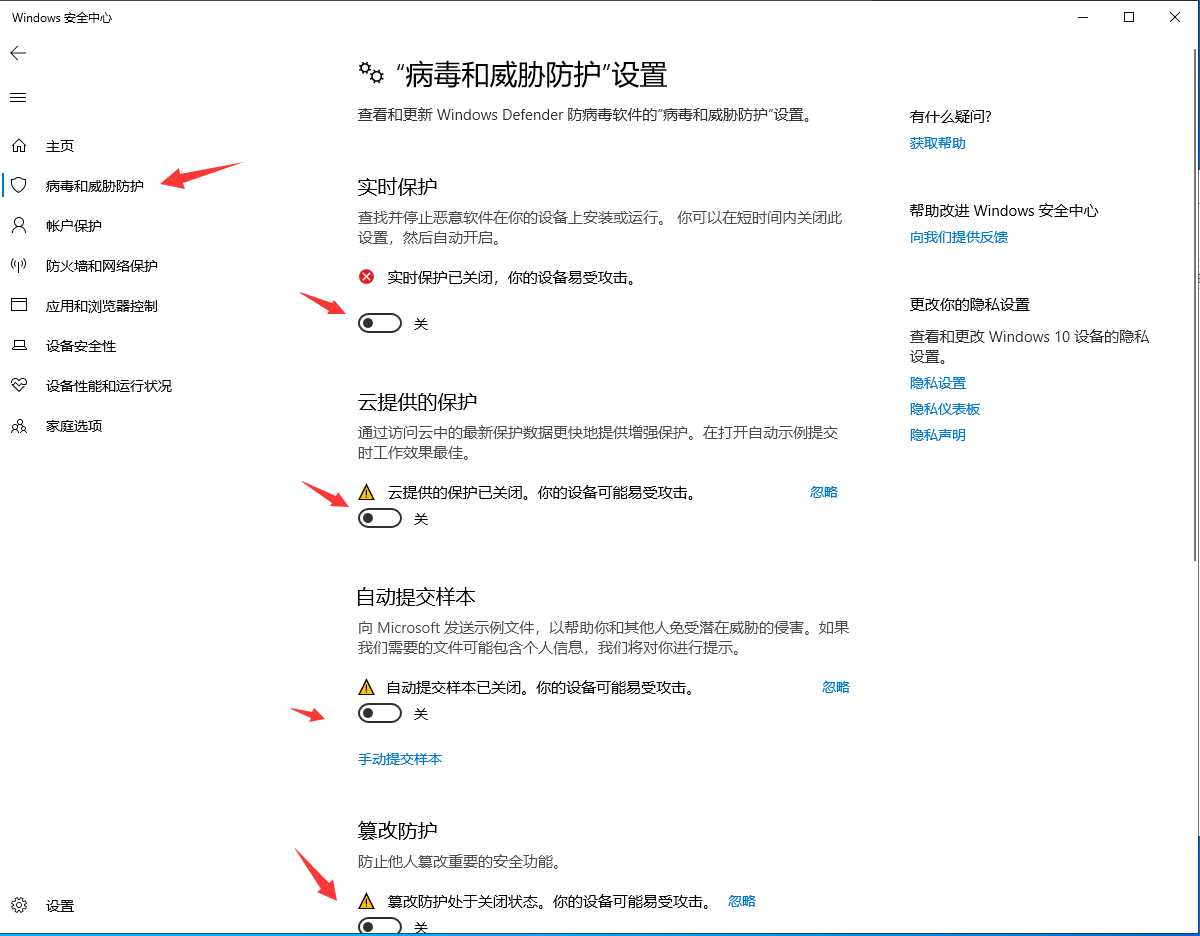Open the 隐私设置 link
Image resolution: width=1200 pixels, height=936 pixels.
938,383
